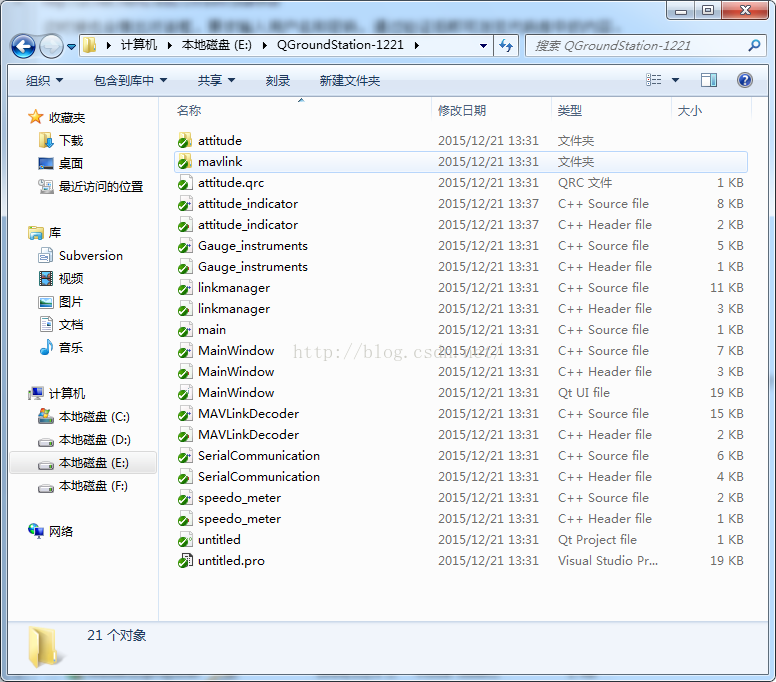The height and width of the screenshot is (682, 776).
Task: Click the untitled.pro file icon
Action: pos(185,561)
